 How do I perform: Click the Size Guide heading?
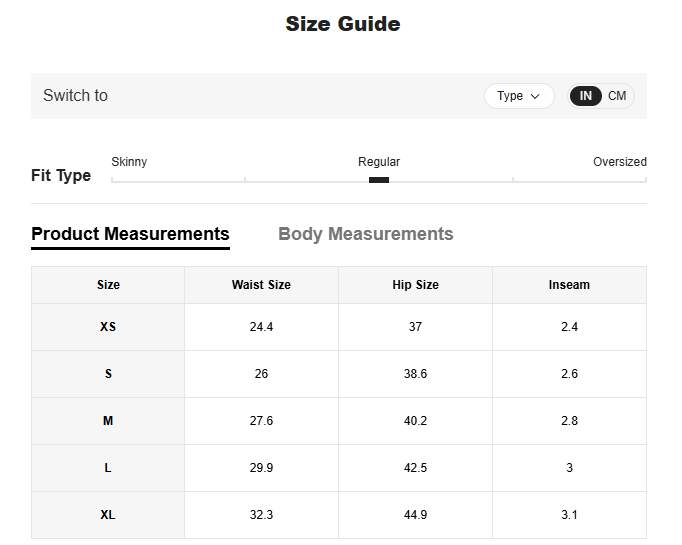(342, 24)
